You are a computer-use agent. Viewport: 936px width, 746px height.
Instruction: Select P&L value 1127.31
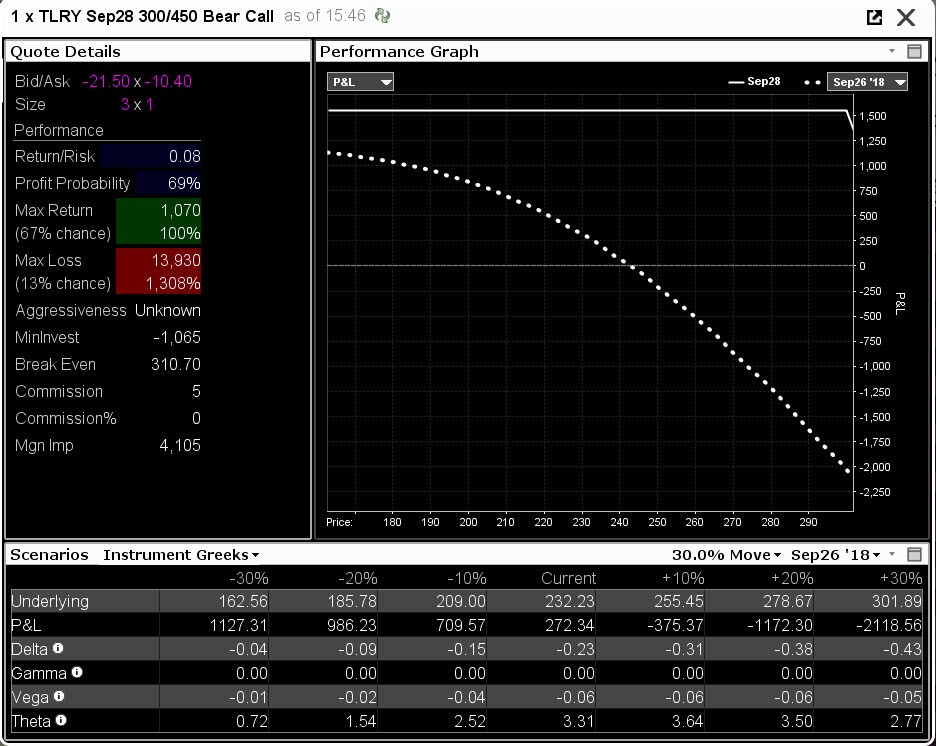click(x=238, y=625)
